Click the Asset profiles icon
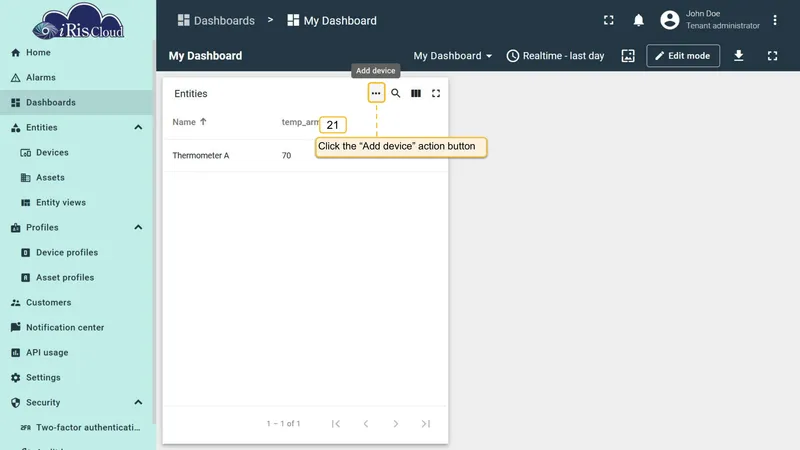The height and width of the screenshot is (450, 800). [26, 278]
